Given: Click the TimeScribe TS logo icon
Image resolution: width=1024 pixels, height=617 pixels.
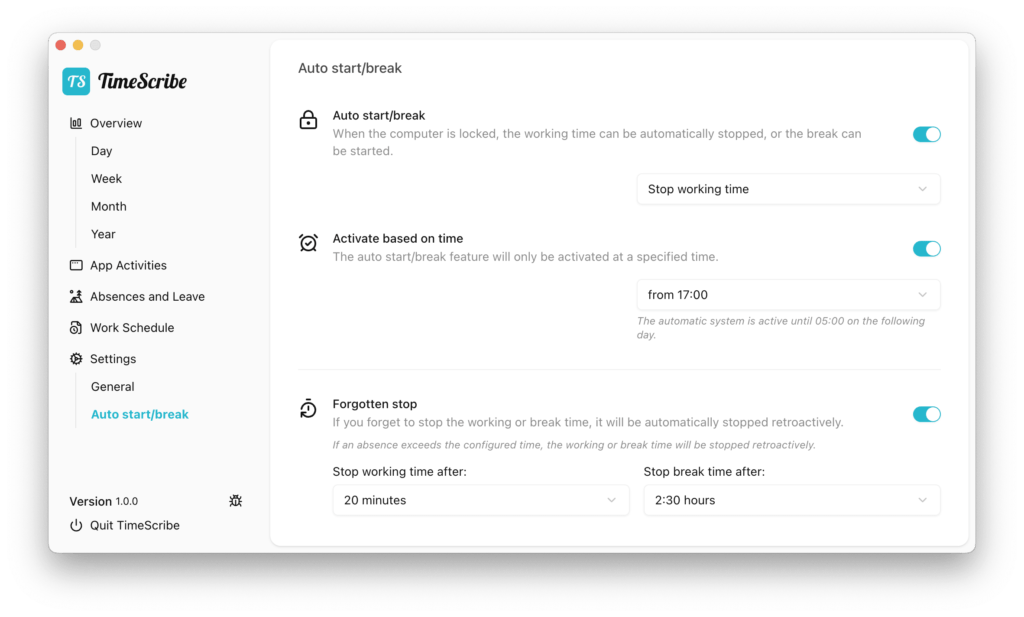Looking at the screenshot, I should tap(76, 82).
